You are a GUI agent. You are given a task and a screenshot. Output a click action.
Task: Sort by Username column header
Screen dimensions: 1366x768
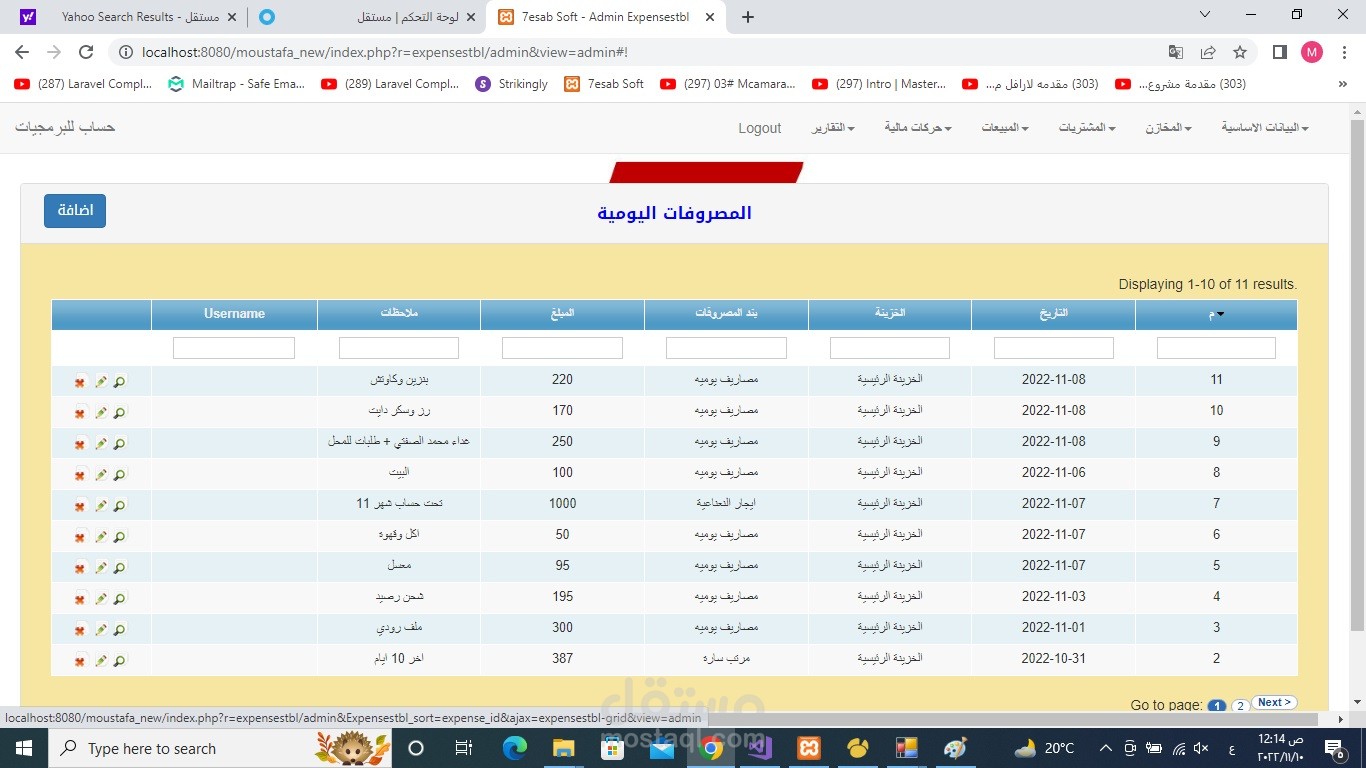tap(234, 314)
